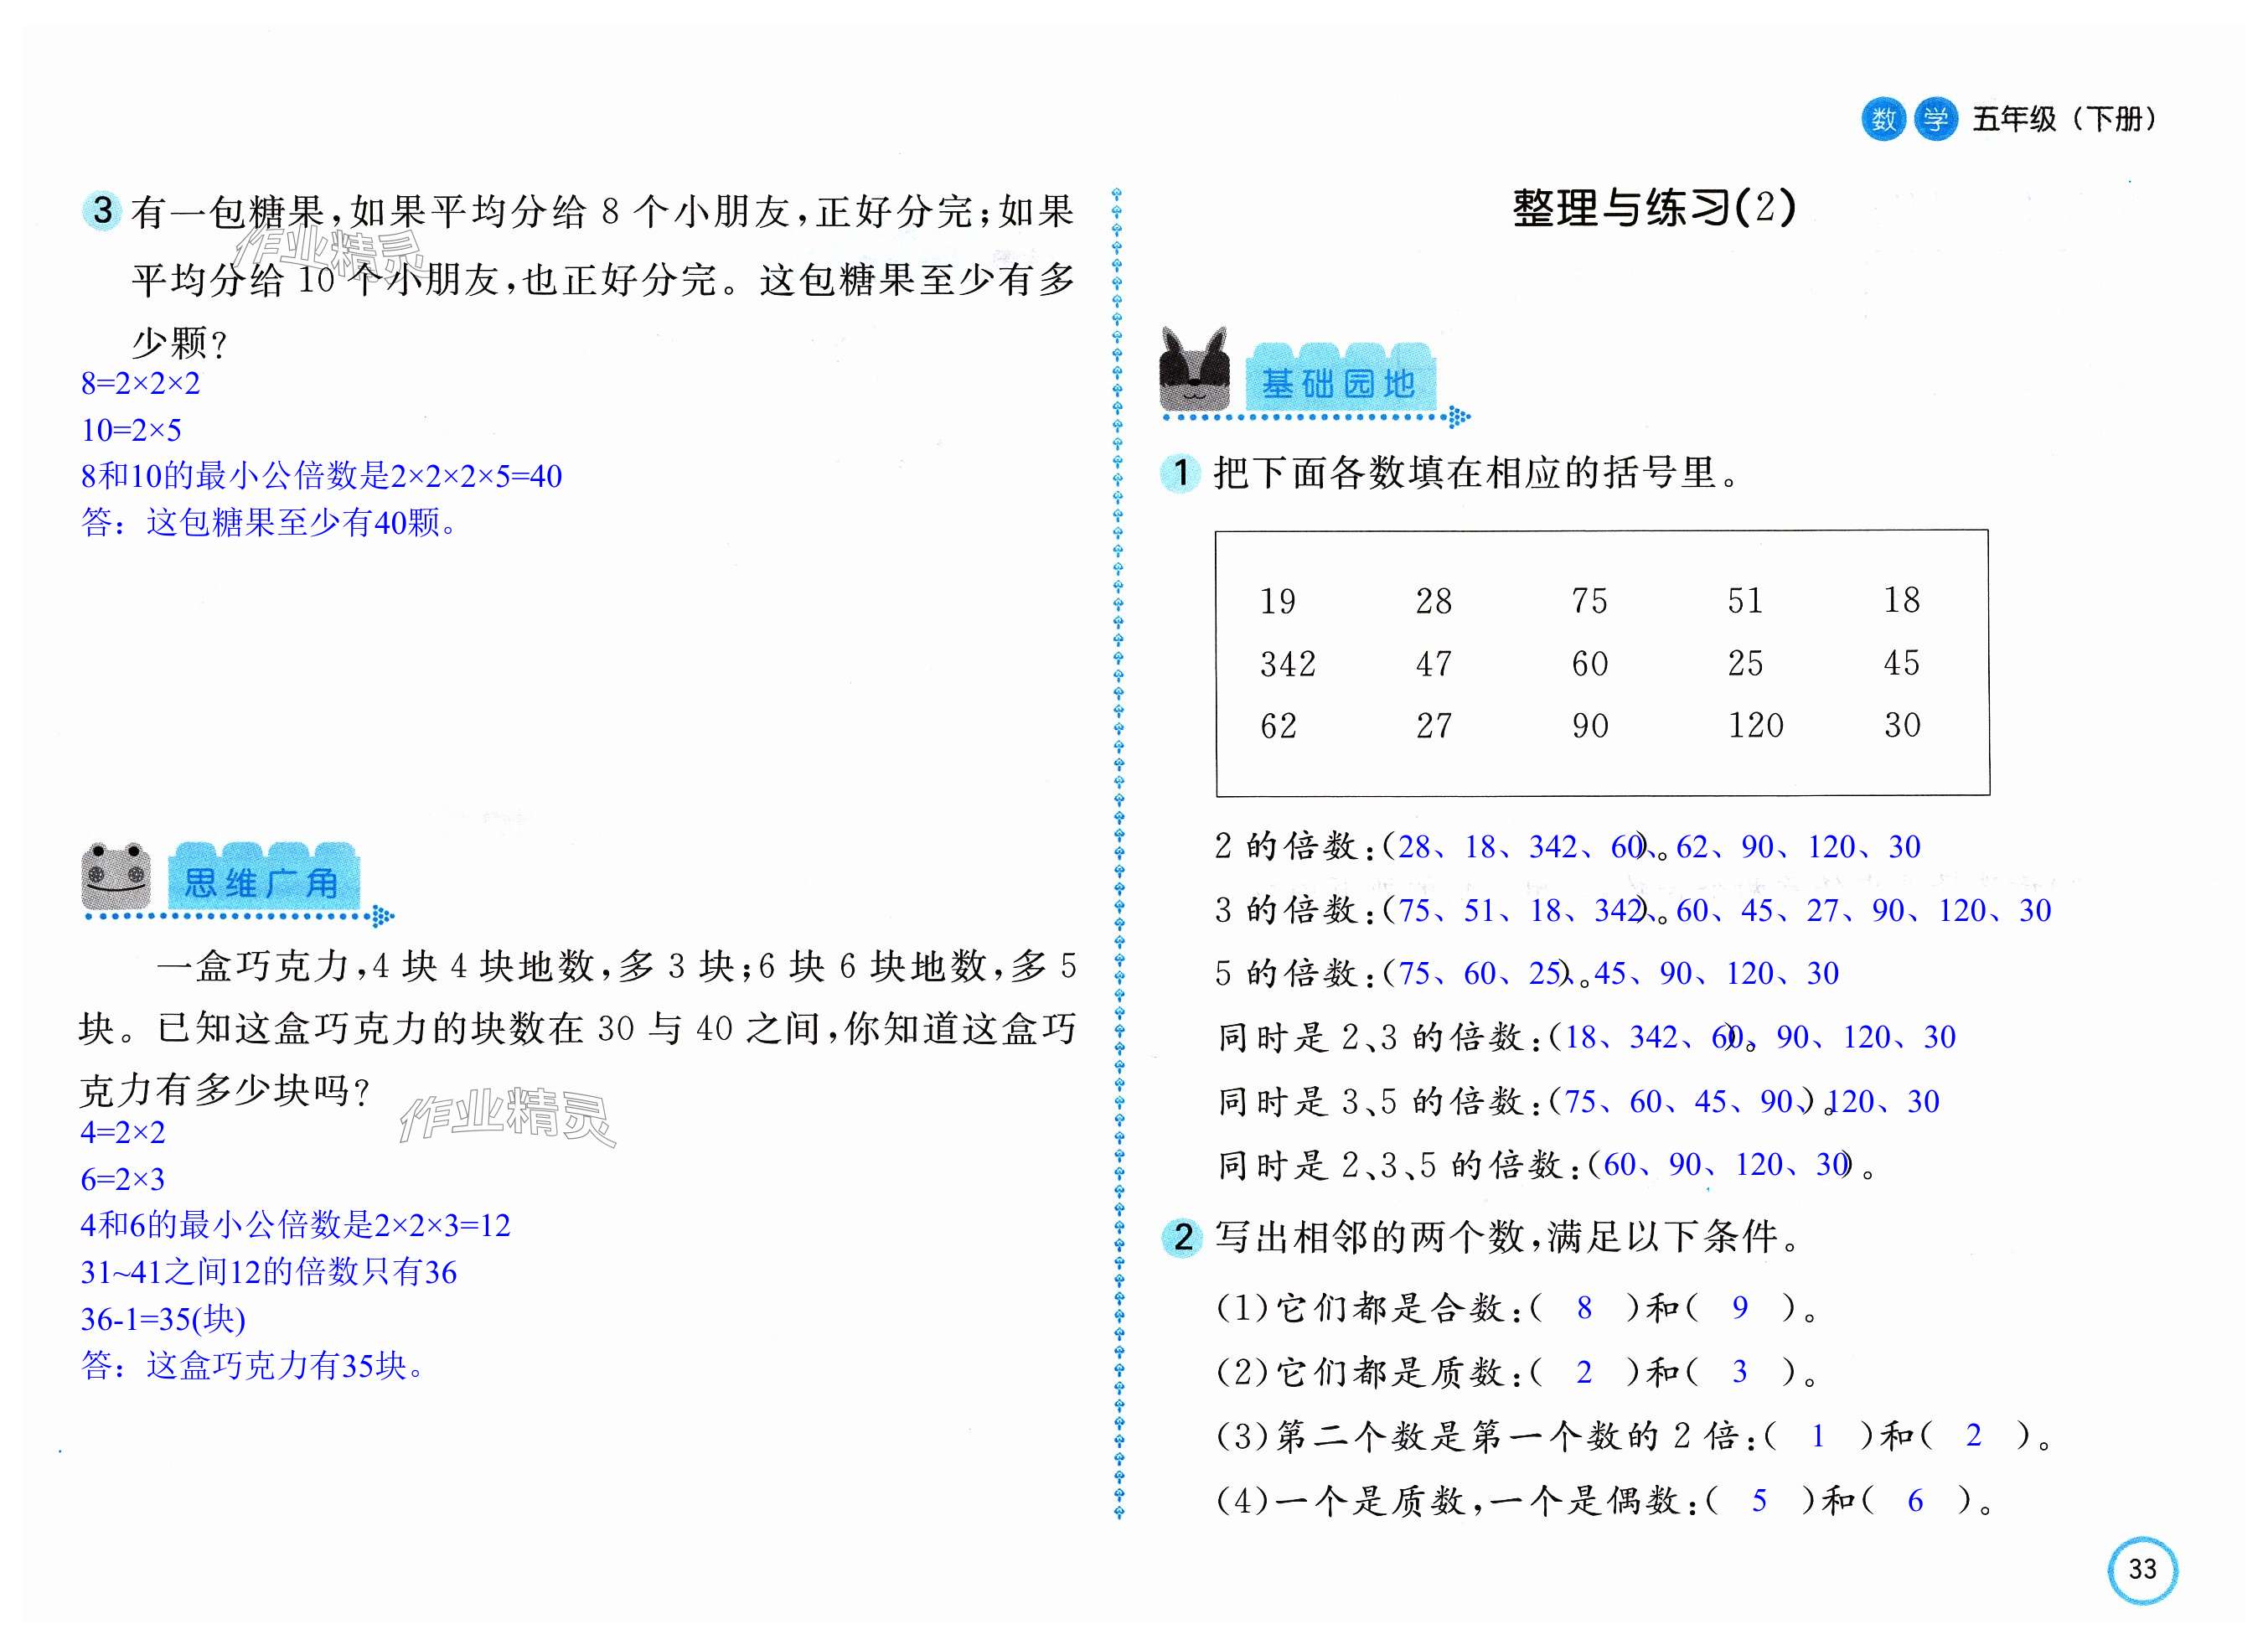2268x1645 pixels.
Task: Click the black cat mascot icon
Action: tap(1193, 370)
